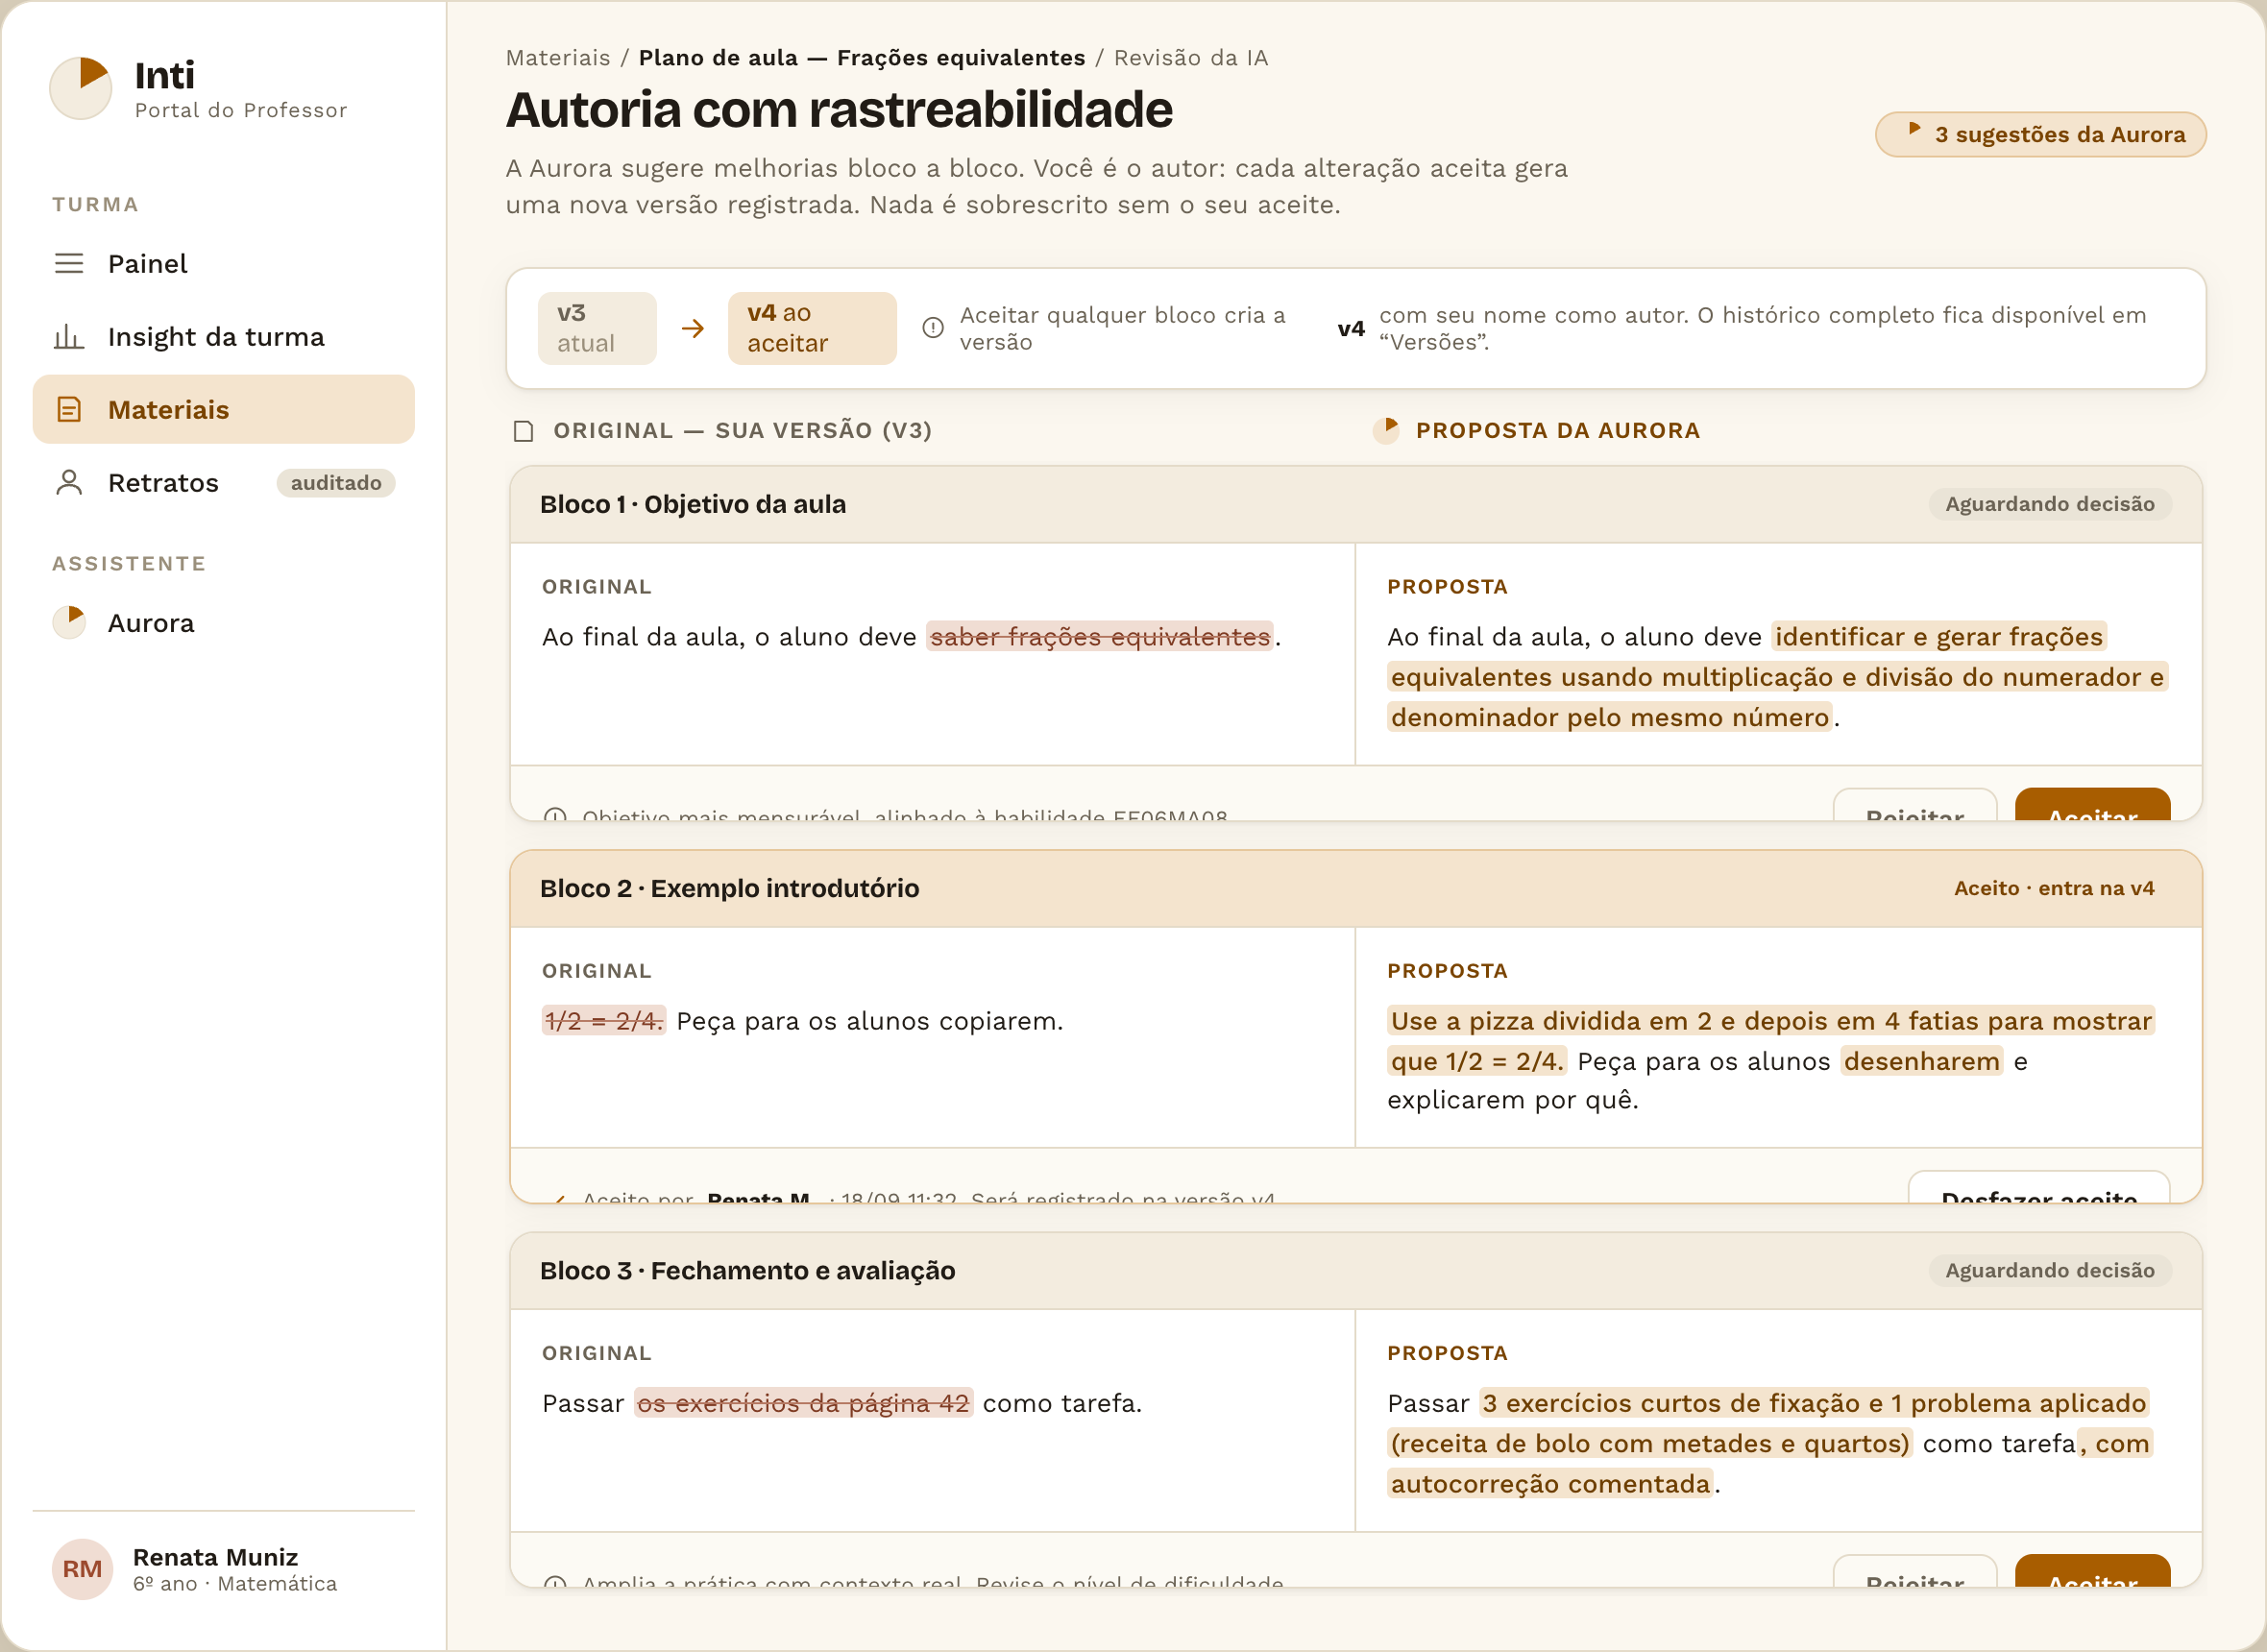Image resolution: width=2267 pixels, height=1652 pixels.
Task: Click highlighted 'identificar e gerar frações' proposal text
Action: point(1938,637)
